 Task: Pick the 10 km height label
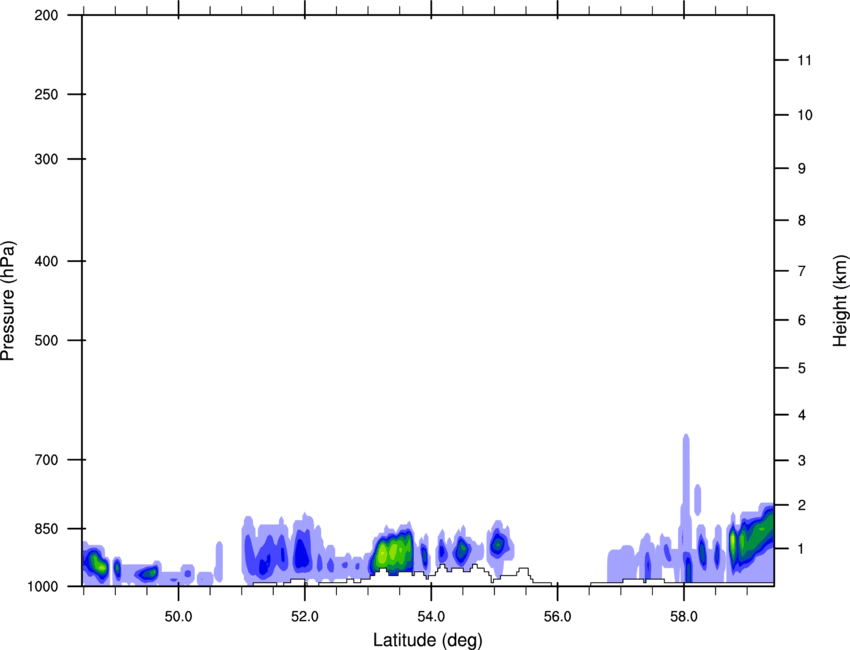click(805, 115)
